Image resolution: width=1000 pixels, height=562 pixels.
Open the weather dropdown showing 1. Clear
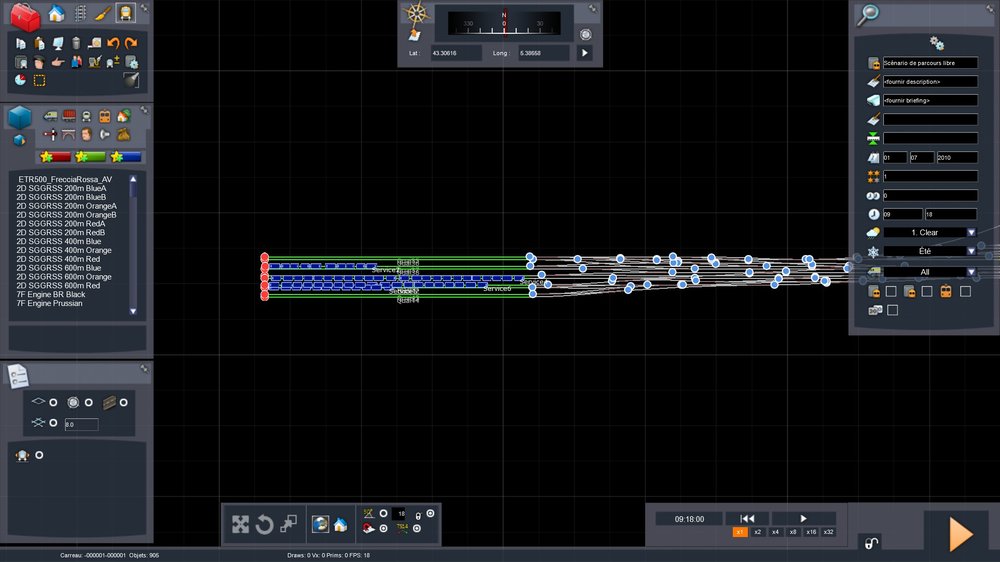(x=970, y=232)
